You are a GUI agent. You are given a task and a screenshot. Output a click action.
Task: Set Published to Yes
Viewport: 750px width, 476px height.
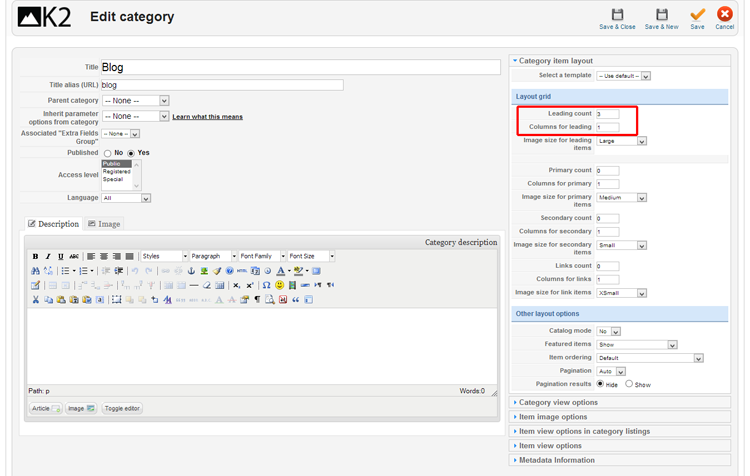pos(131,153)
